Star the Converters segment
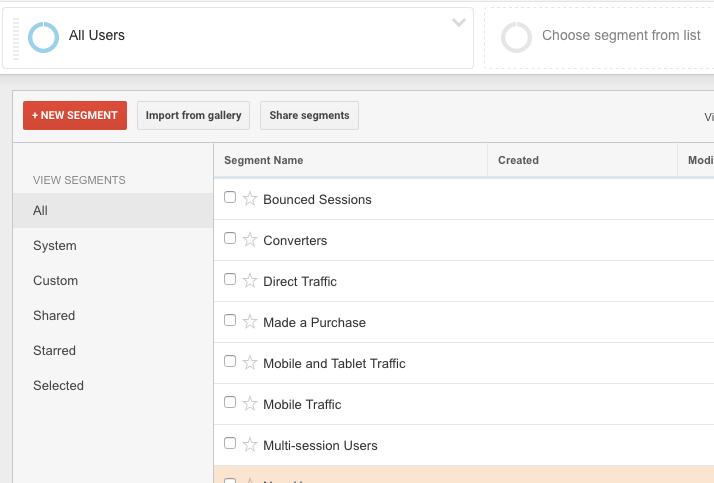Viewport: 714px width, 483px height. (x=250, y=240)
